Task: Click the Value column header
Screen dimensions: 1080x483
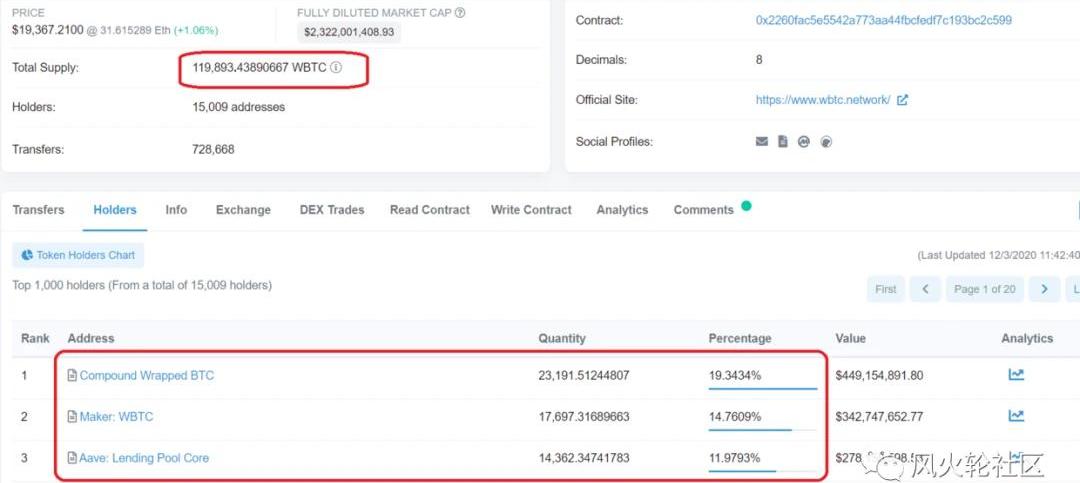Action: 850,338
